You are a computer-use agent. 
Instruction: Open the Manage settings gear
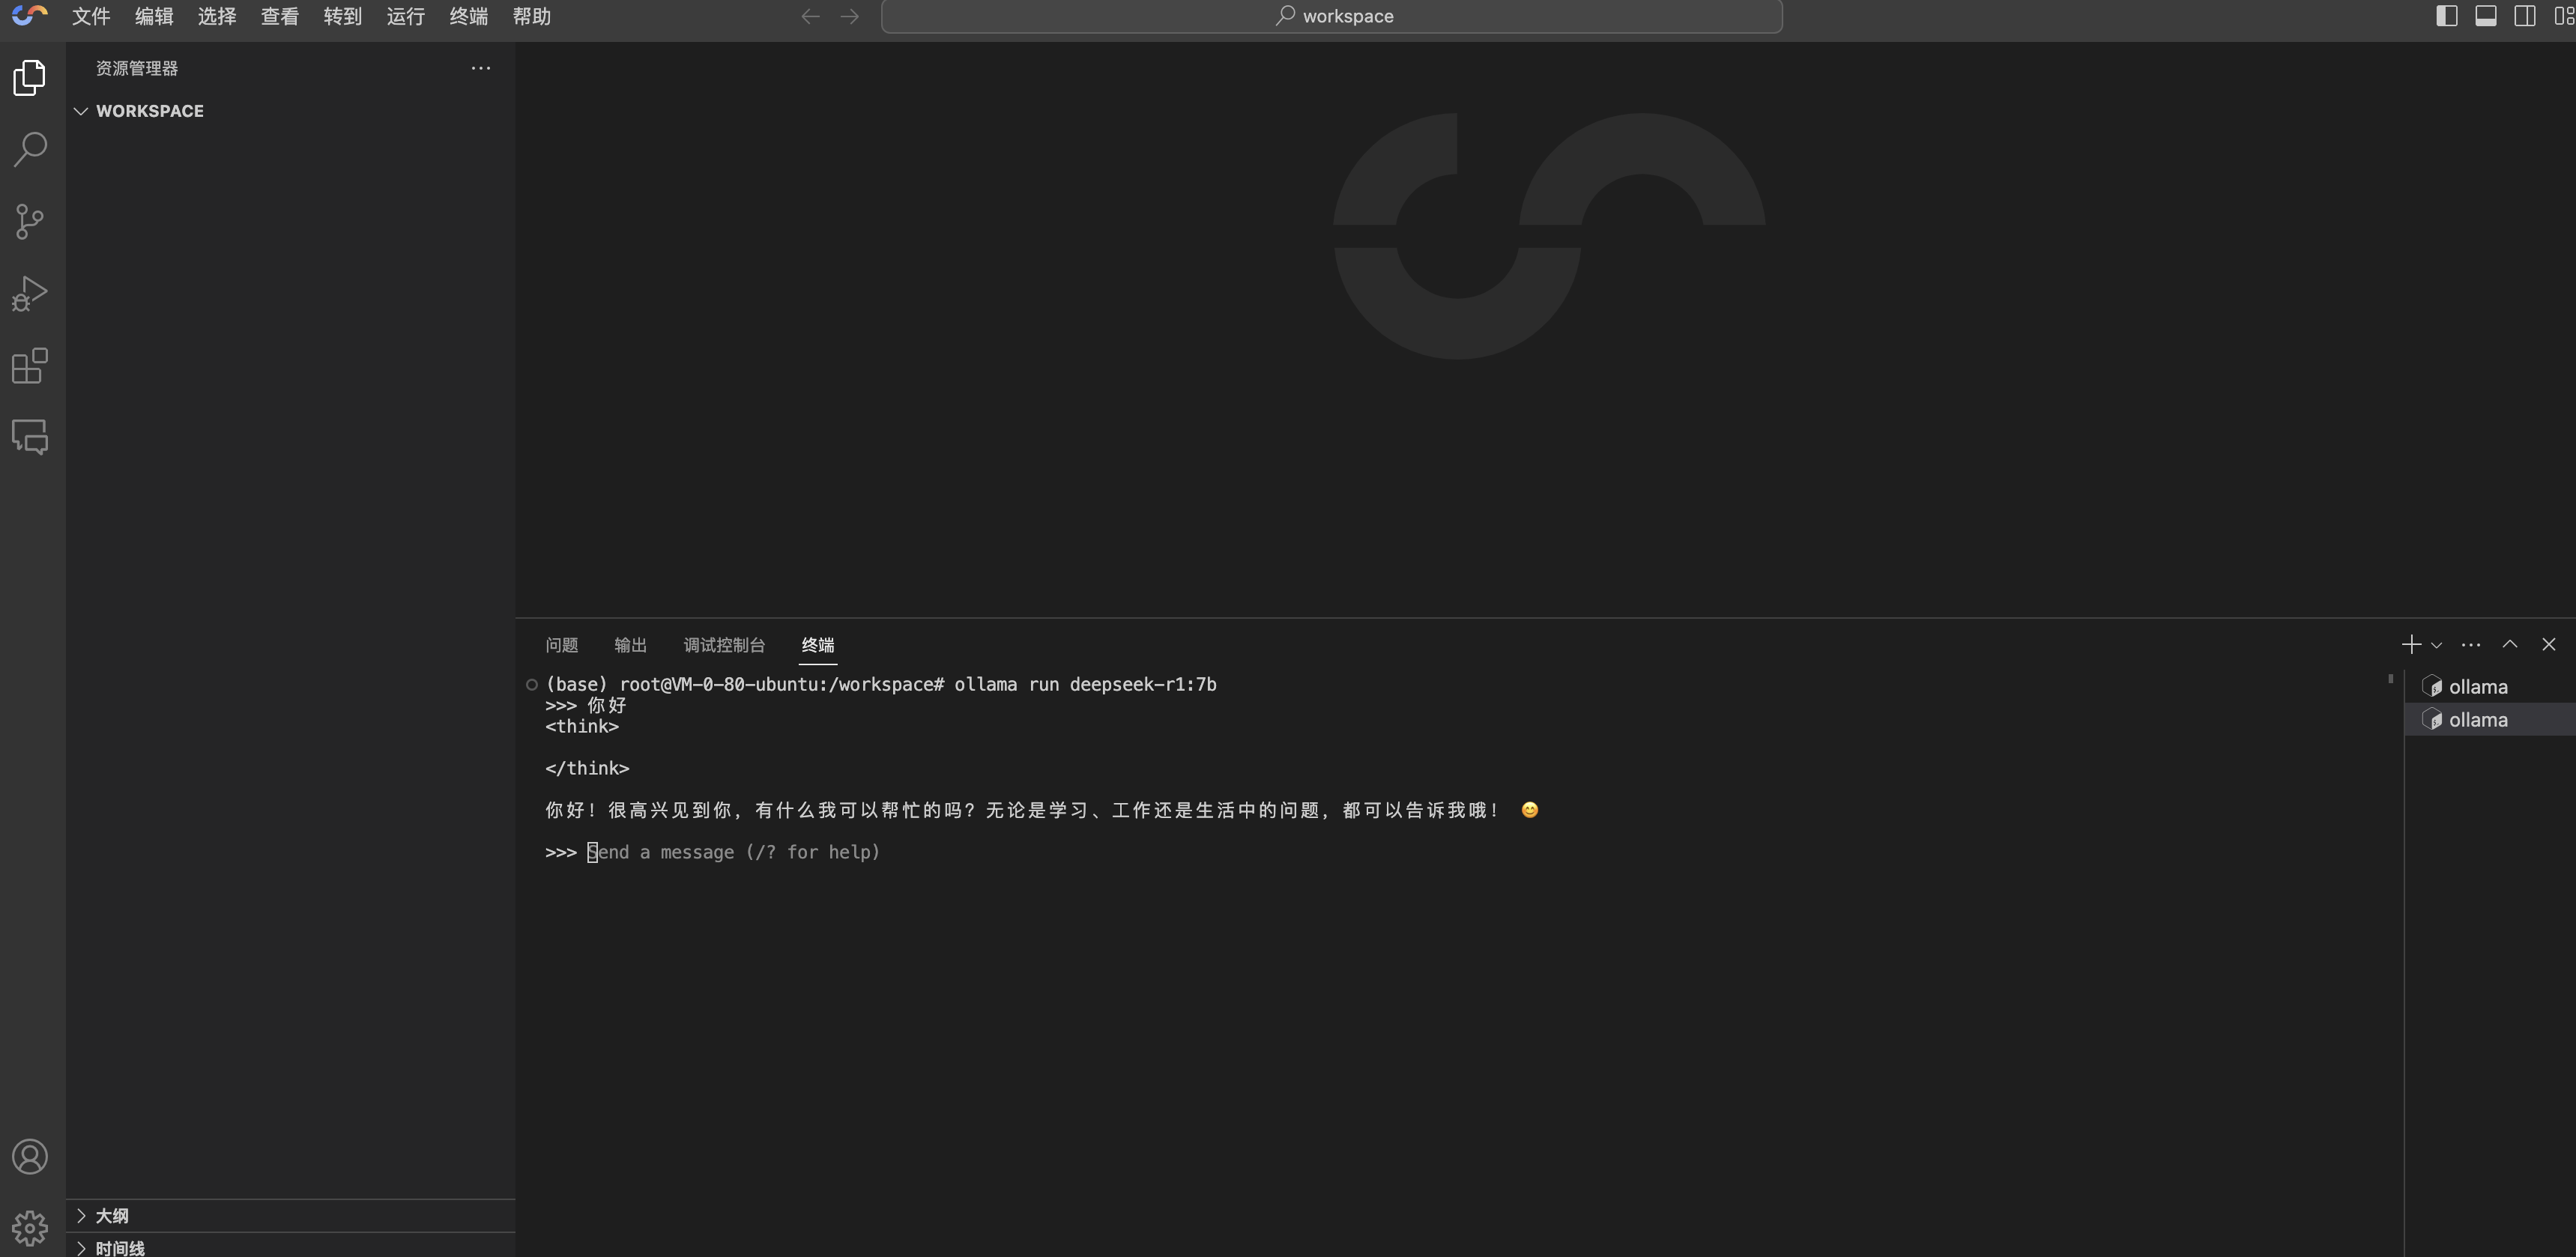(x=30, y=1228)
